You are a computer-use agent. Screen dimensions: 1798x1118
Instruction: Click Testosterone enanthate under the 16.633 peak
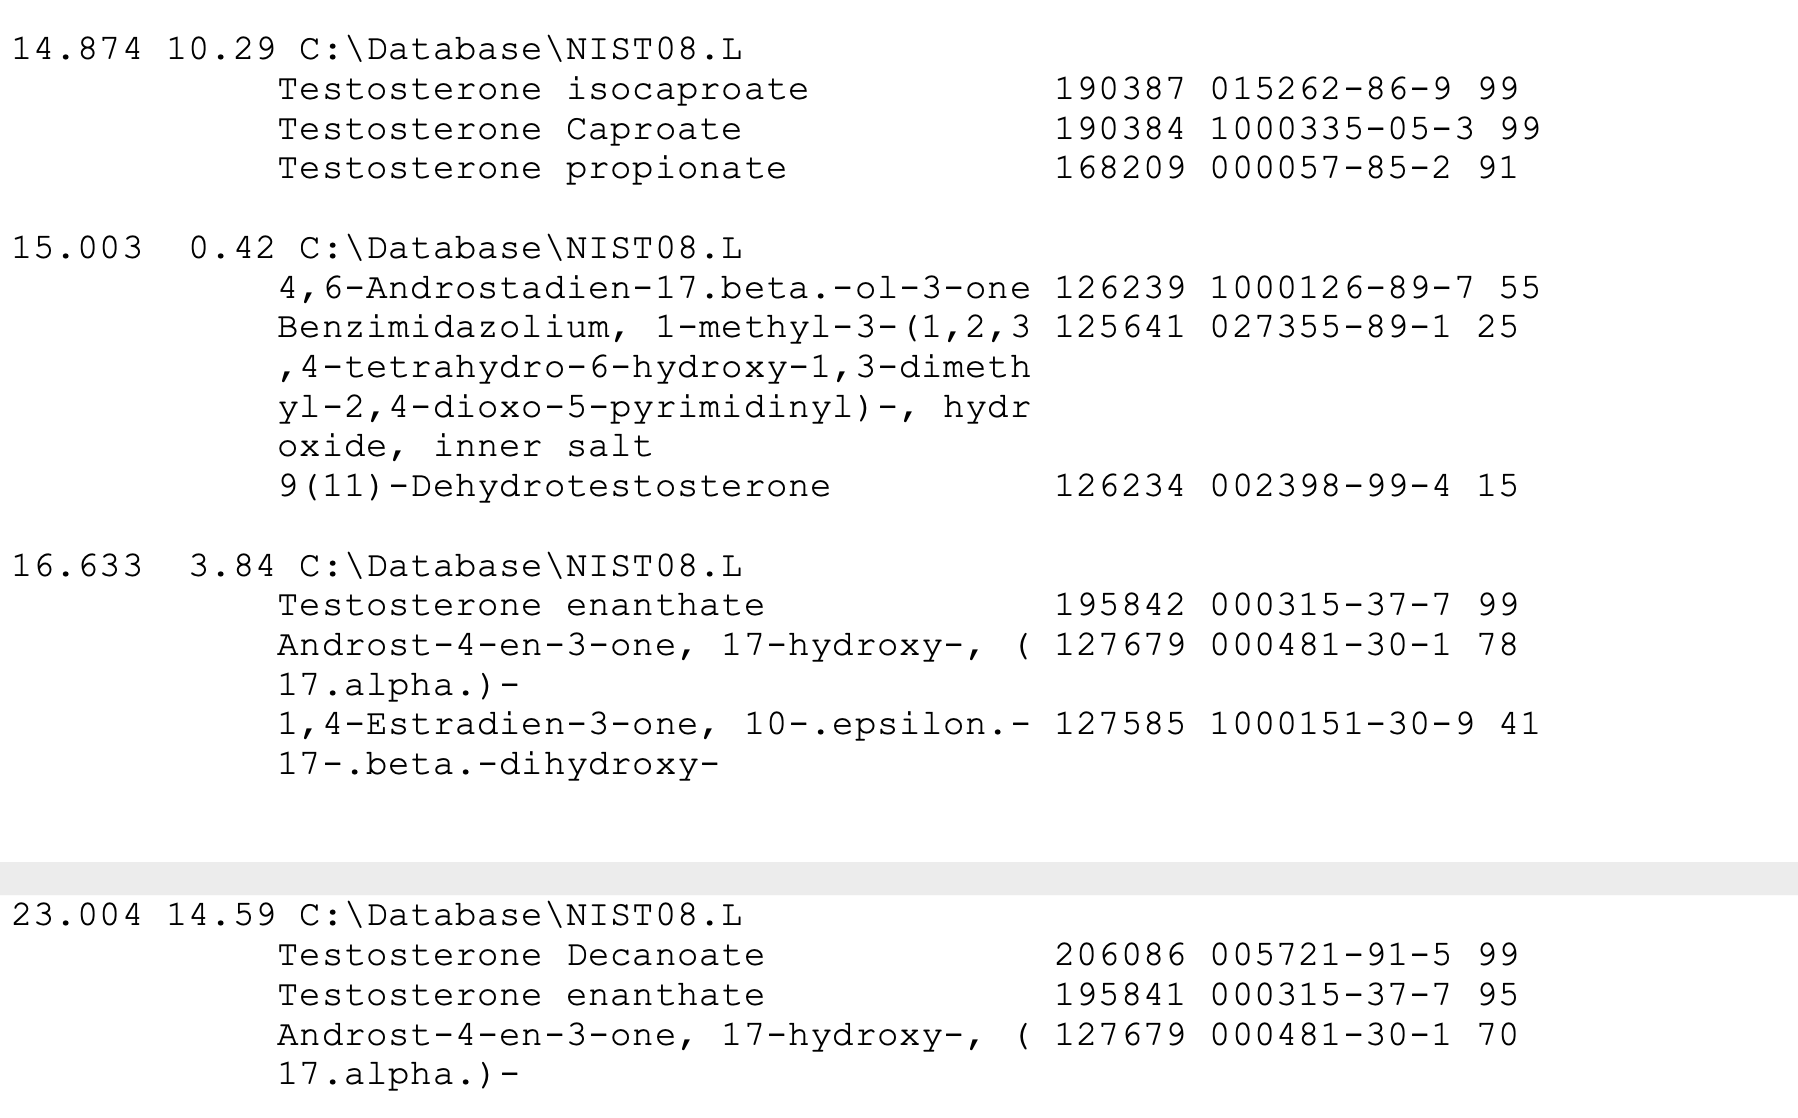[x=520, y=605]
